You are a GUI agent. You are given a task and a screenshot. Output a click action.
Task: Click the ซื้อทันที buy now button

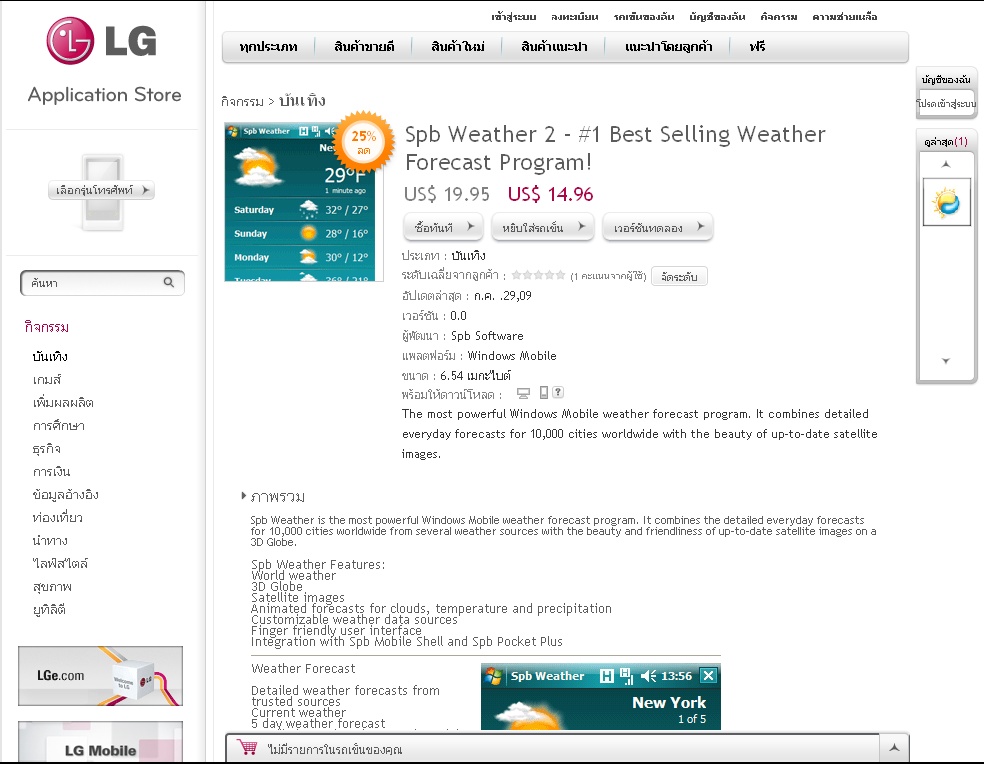tap(443, 227)
